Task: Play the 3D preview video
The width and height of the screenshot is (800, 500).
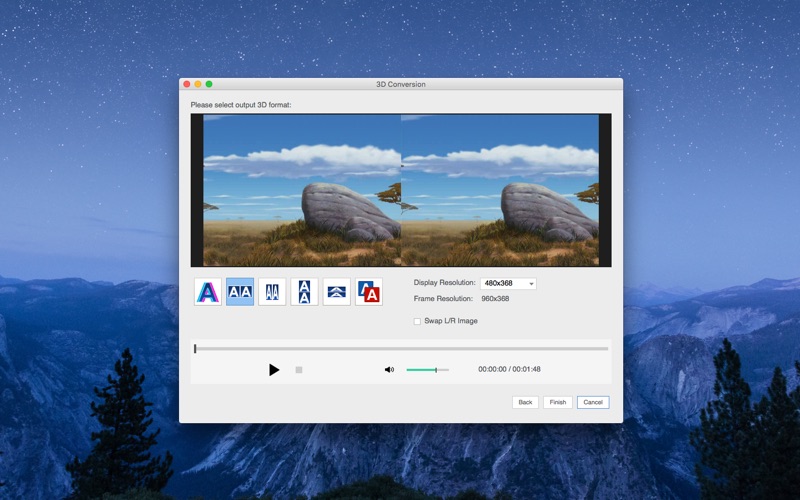Action: (x=274, y=370)
